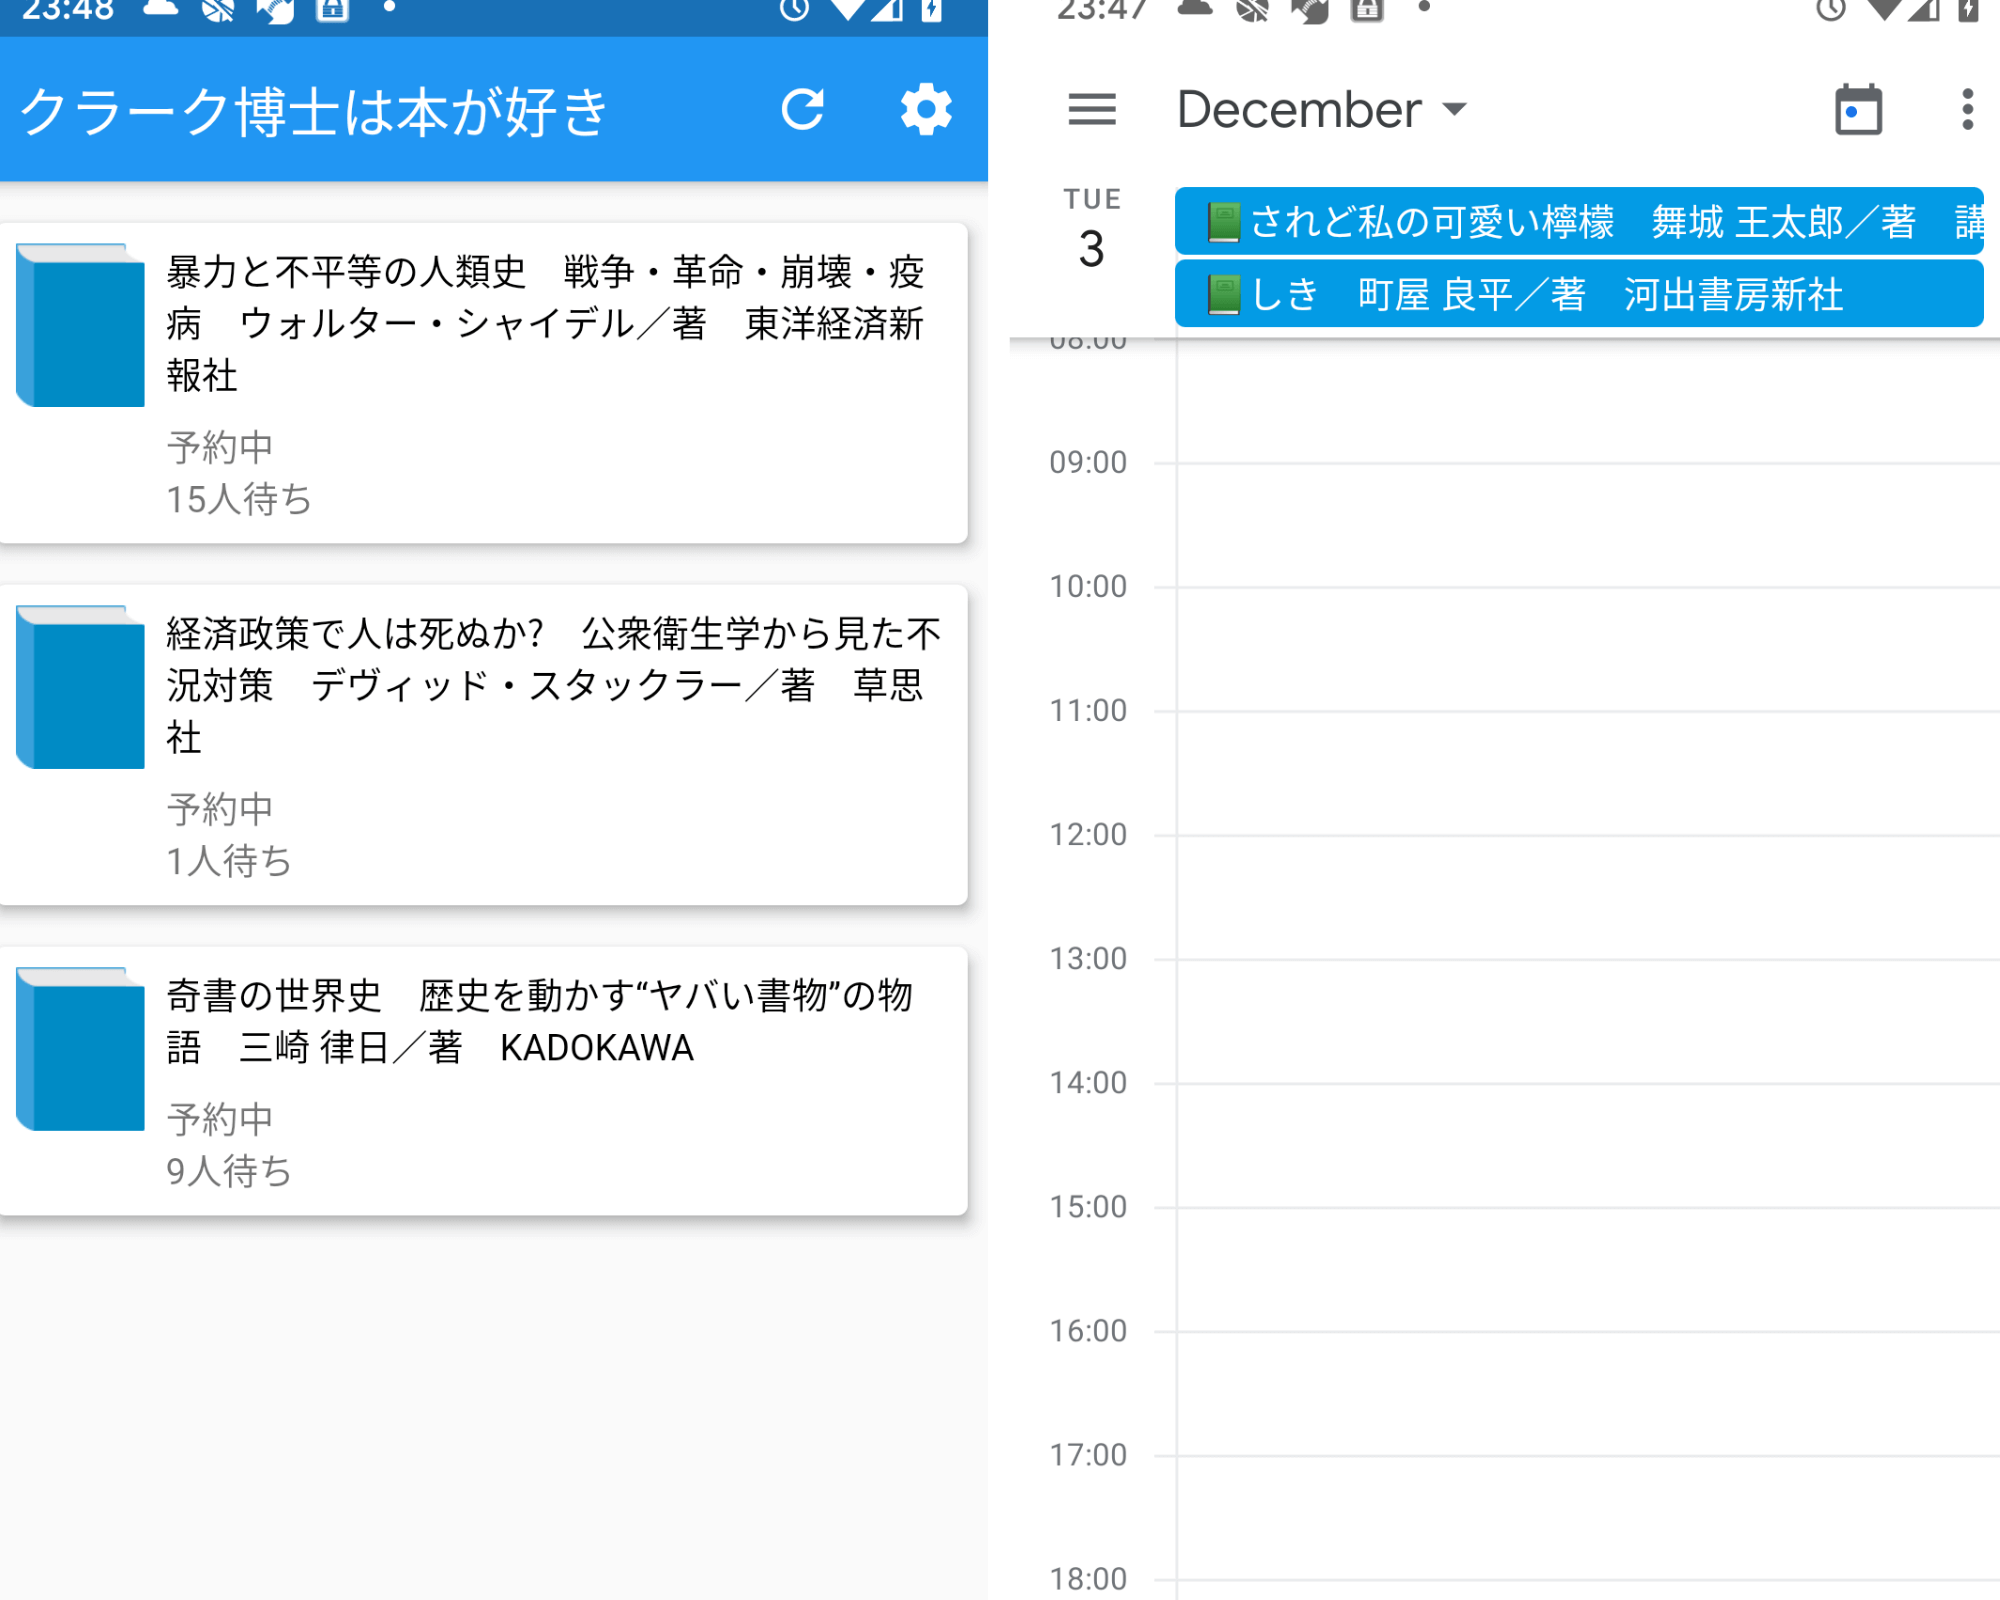2000x1600 pixels.
Task: Tap the blue book icon beside 奇書の世界史
Action: [x=80, y=1049]
